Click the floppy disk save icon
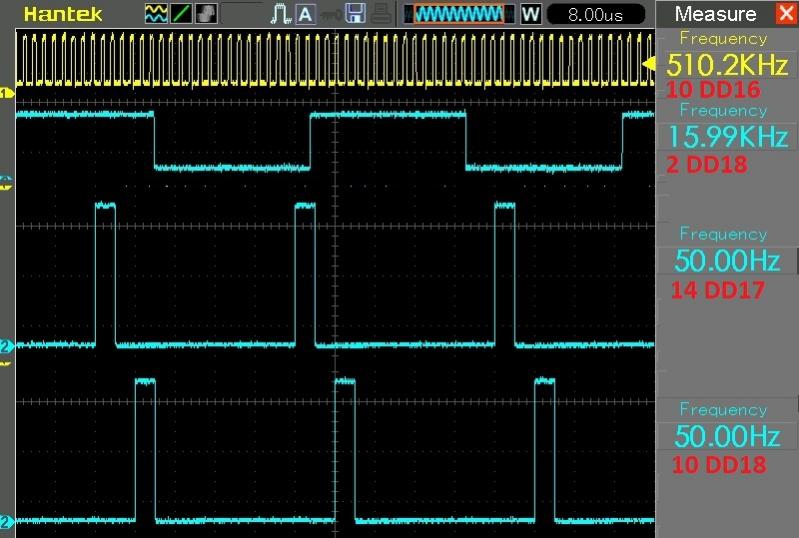The width and height of the screenshot is (799, 538). click(355, 14)
